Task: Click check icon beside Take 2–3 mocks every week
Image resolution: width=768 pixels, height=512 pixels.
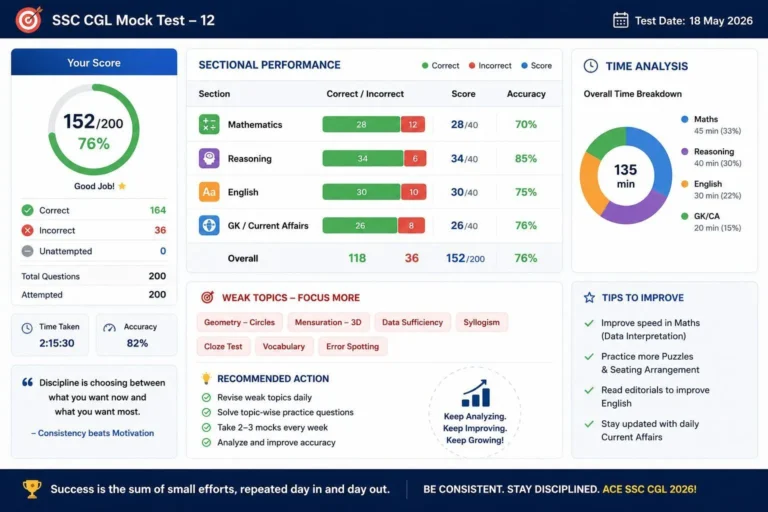Action: tap(206, 427)
